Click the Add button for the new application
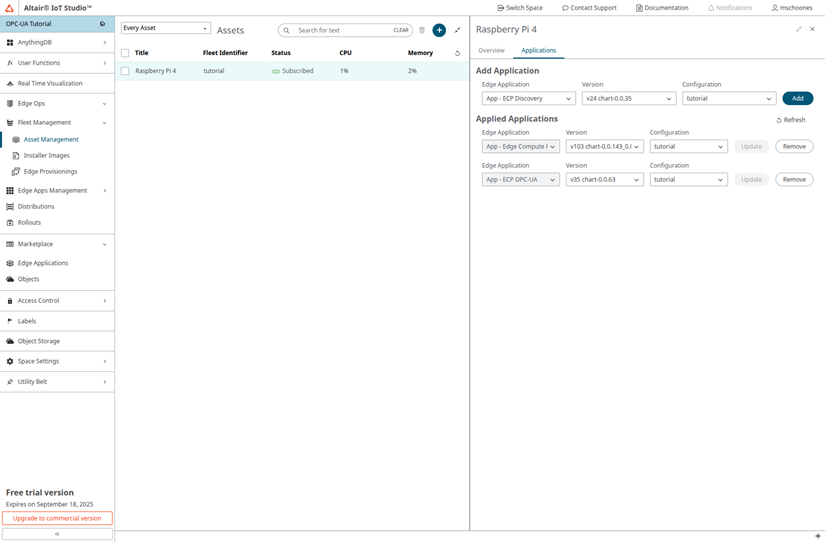825x542 pixels. click(798, 99)
